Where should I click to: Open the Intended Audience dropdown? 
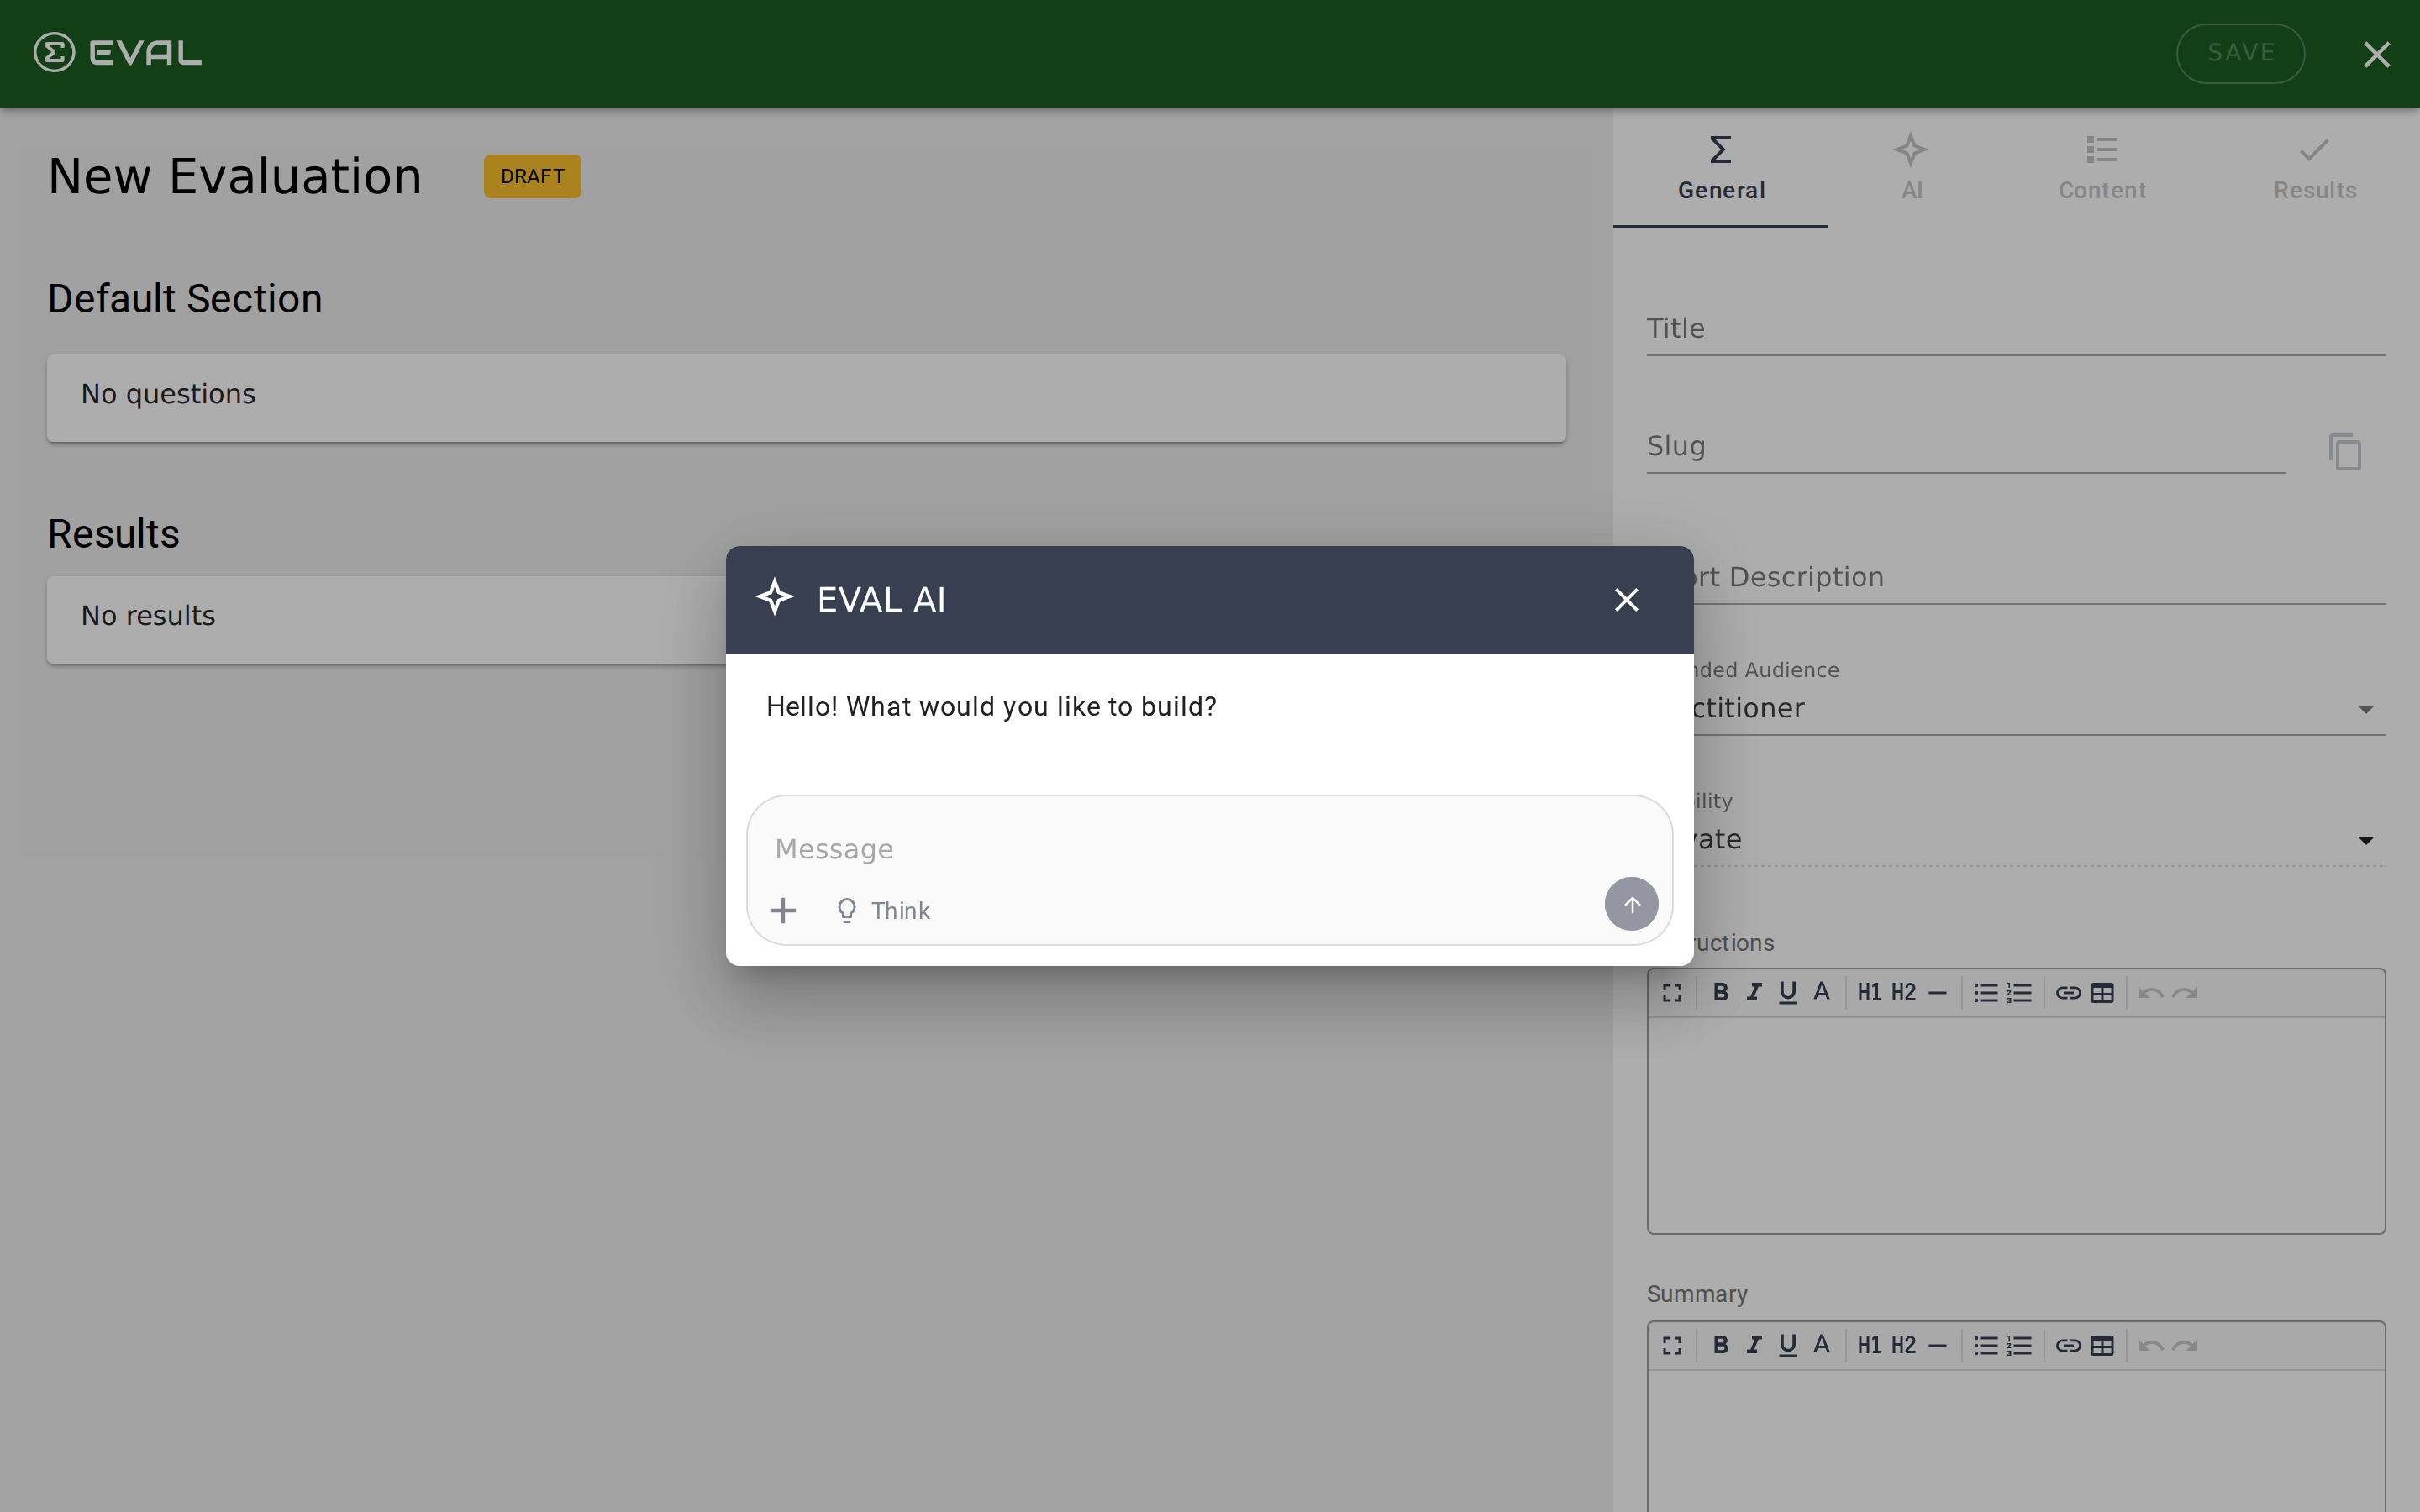(2365, 708)
